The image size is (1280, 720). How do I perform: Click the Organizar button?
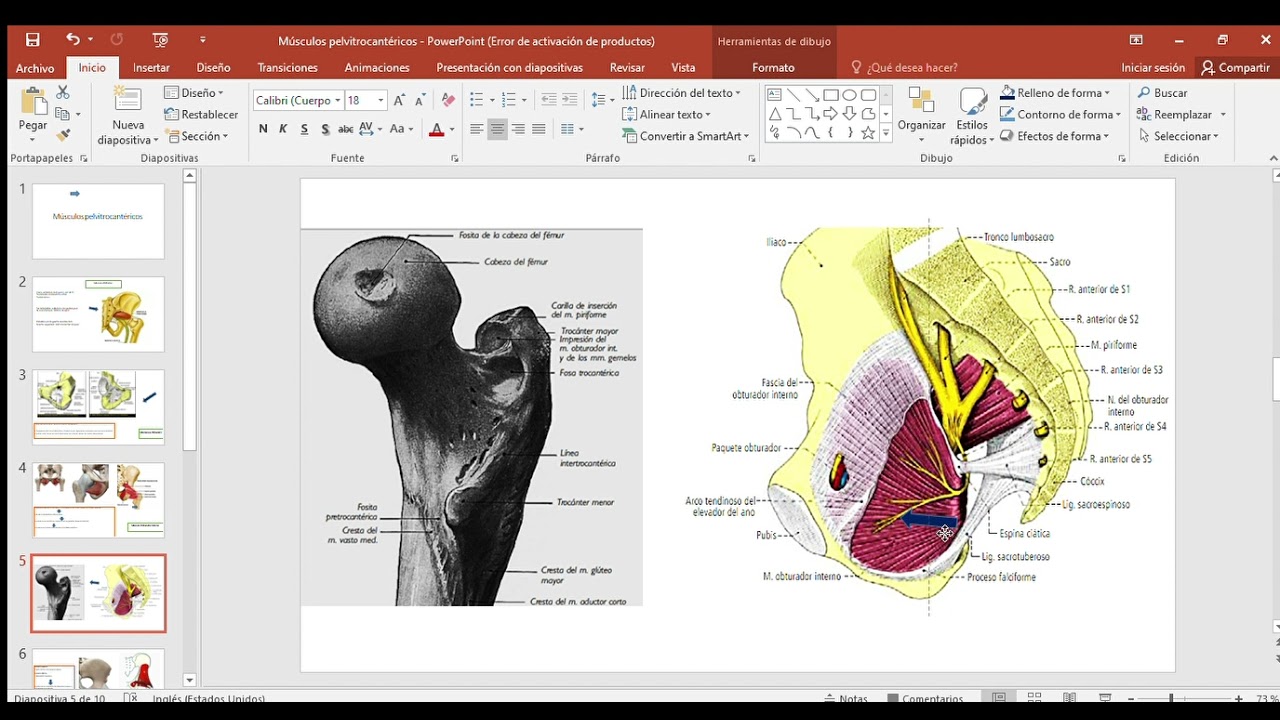[x=921, y=115]
